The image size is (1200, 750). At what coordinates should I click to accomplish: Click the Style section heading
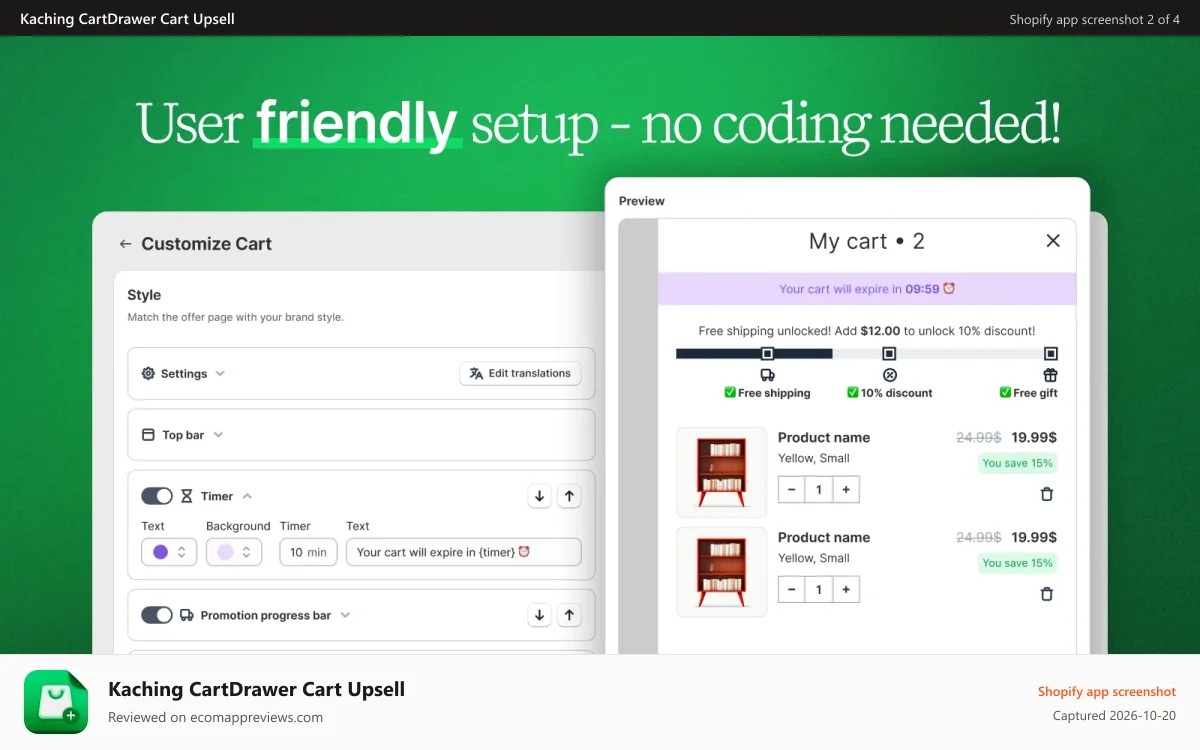pos(144,295)
